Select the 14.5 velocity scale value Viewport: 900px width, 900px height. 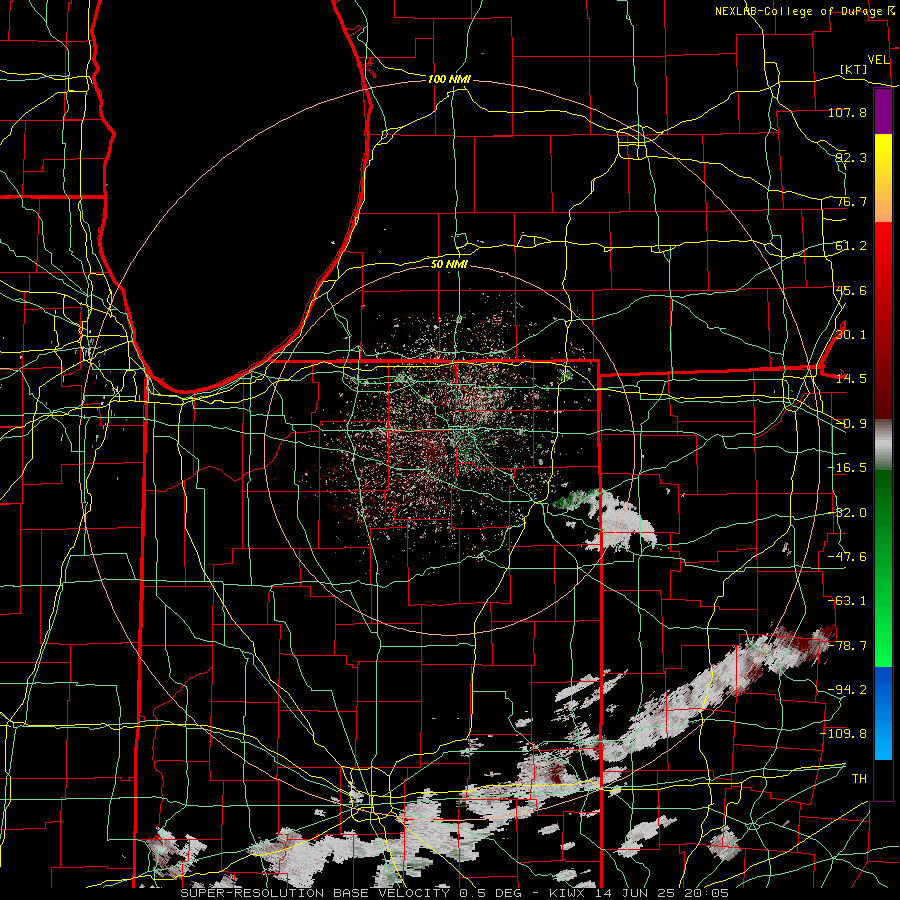click(x=851, y=379)
